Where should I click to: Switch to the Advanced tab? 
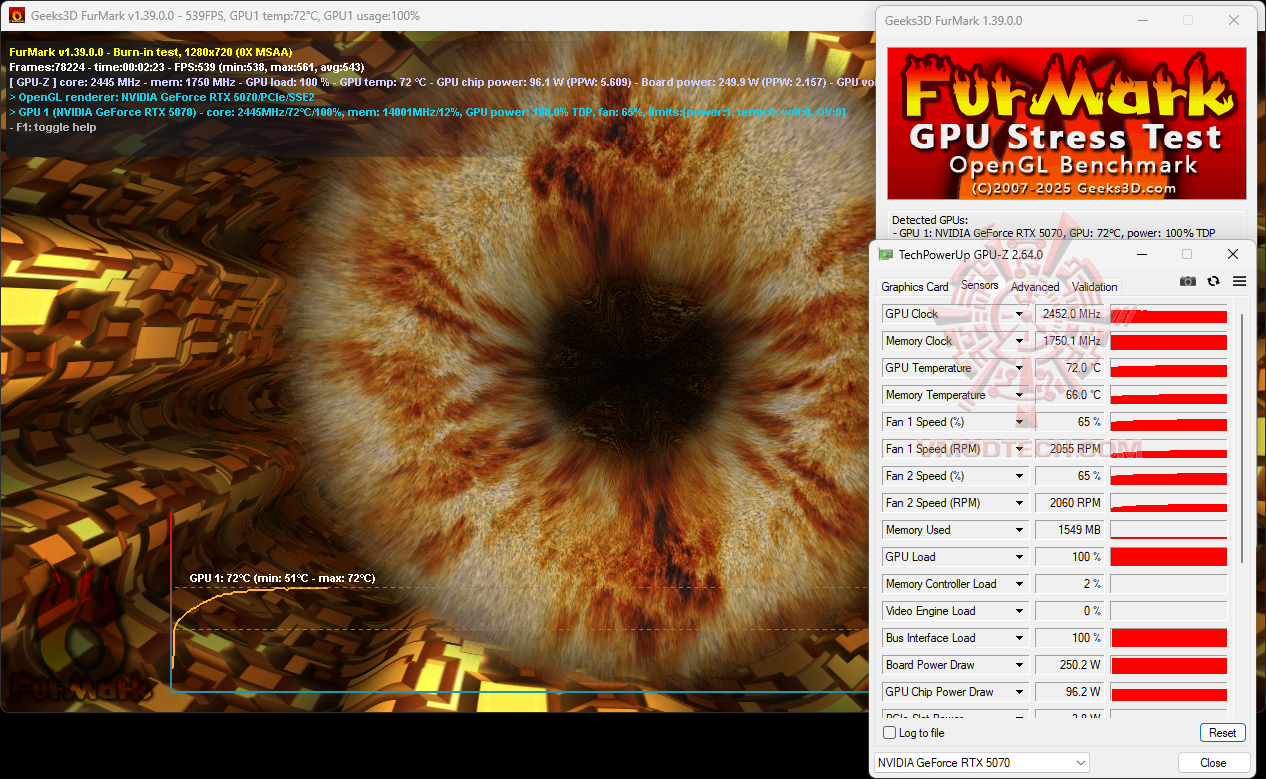tap(1035, 287)
